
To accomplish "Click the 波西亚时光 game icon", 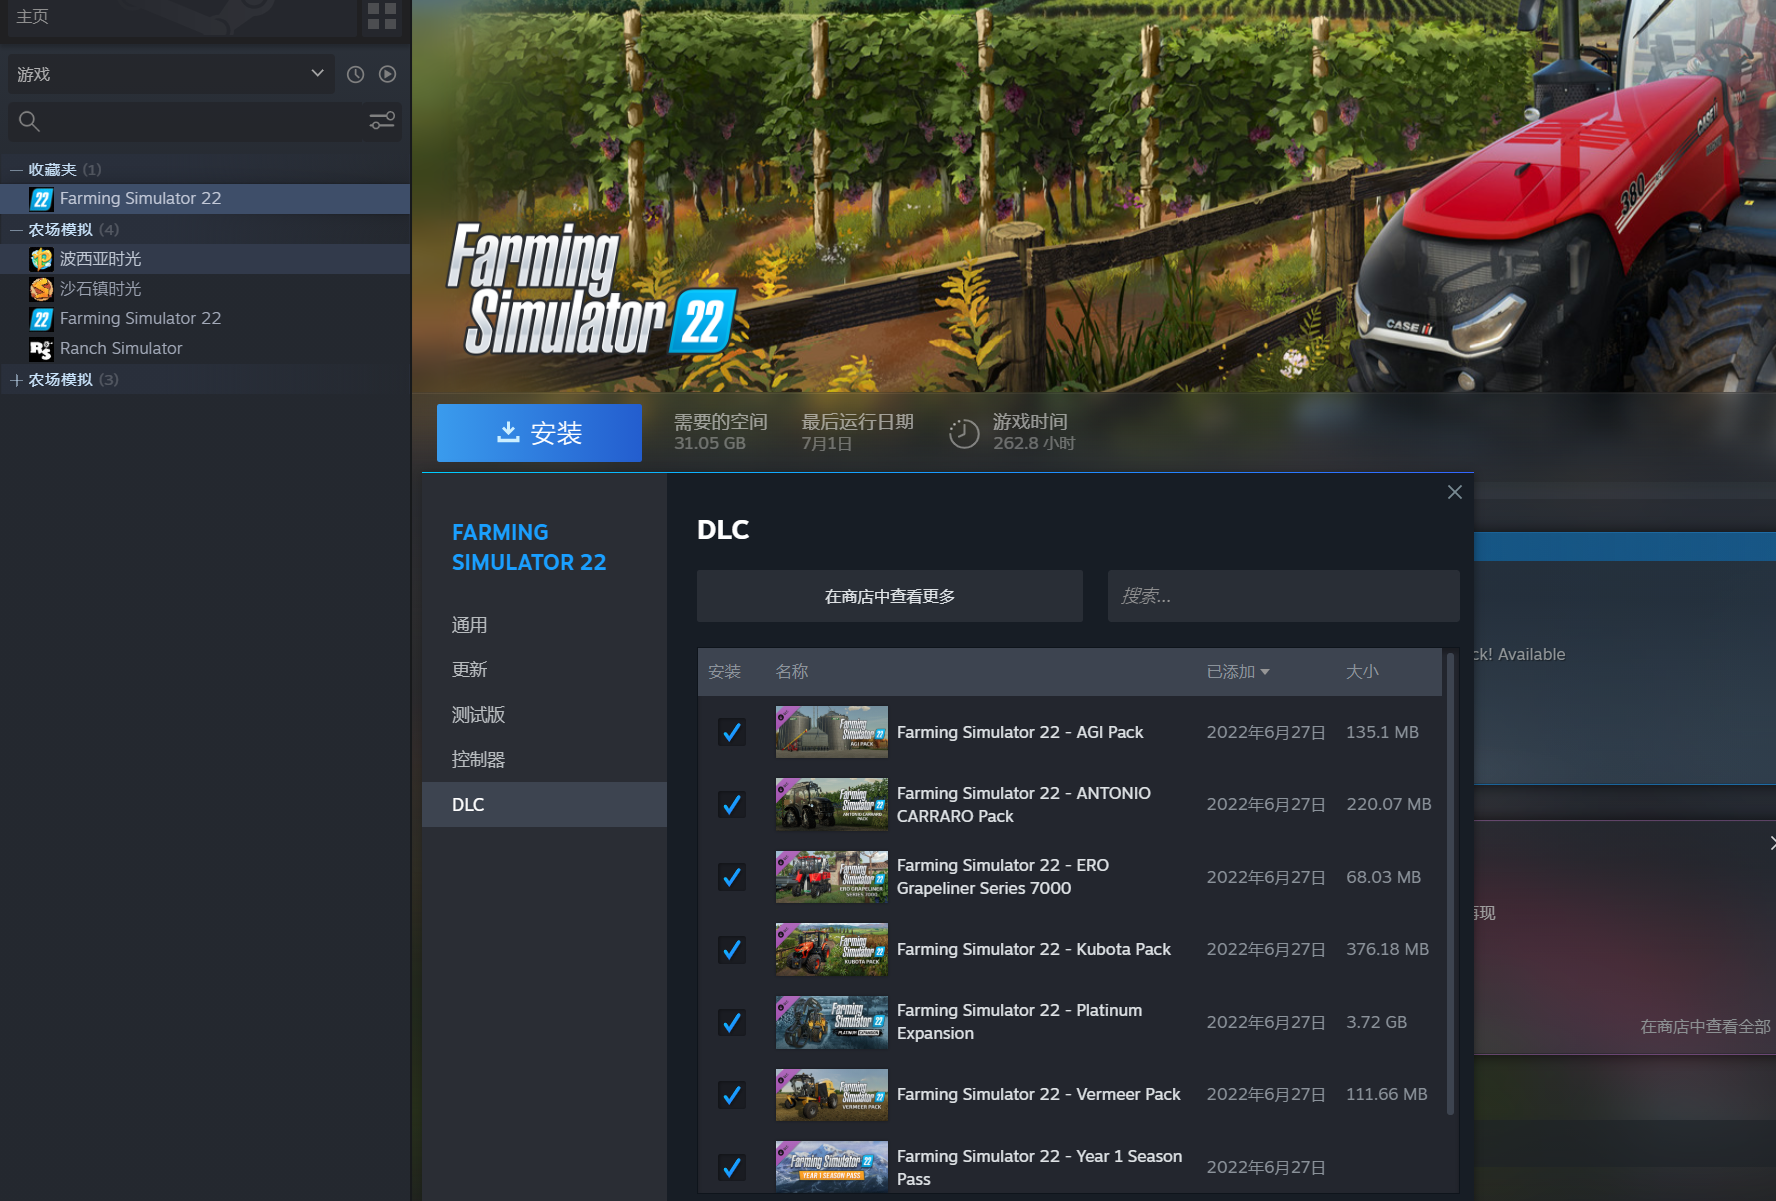I will click(x=41, y=259).
